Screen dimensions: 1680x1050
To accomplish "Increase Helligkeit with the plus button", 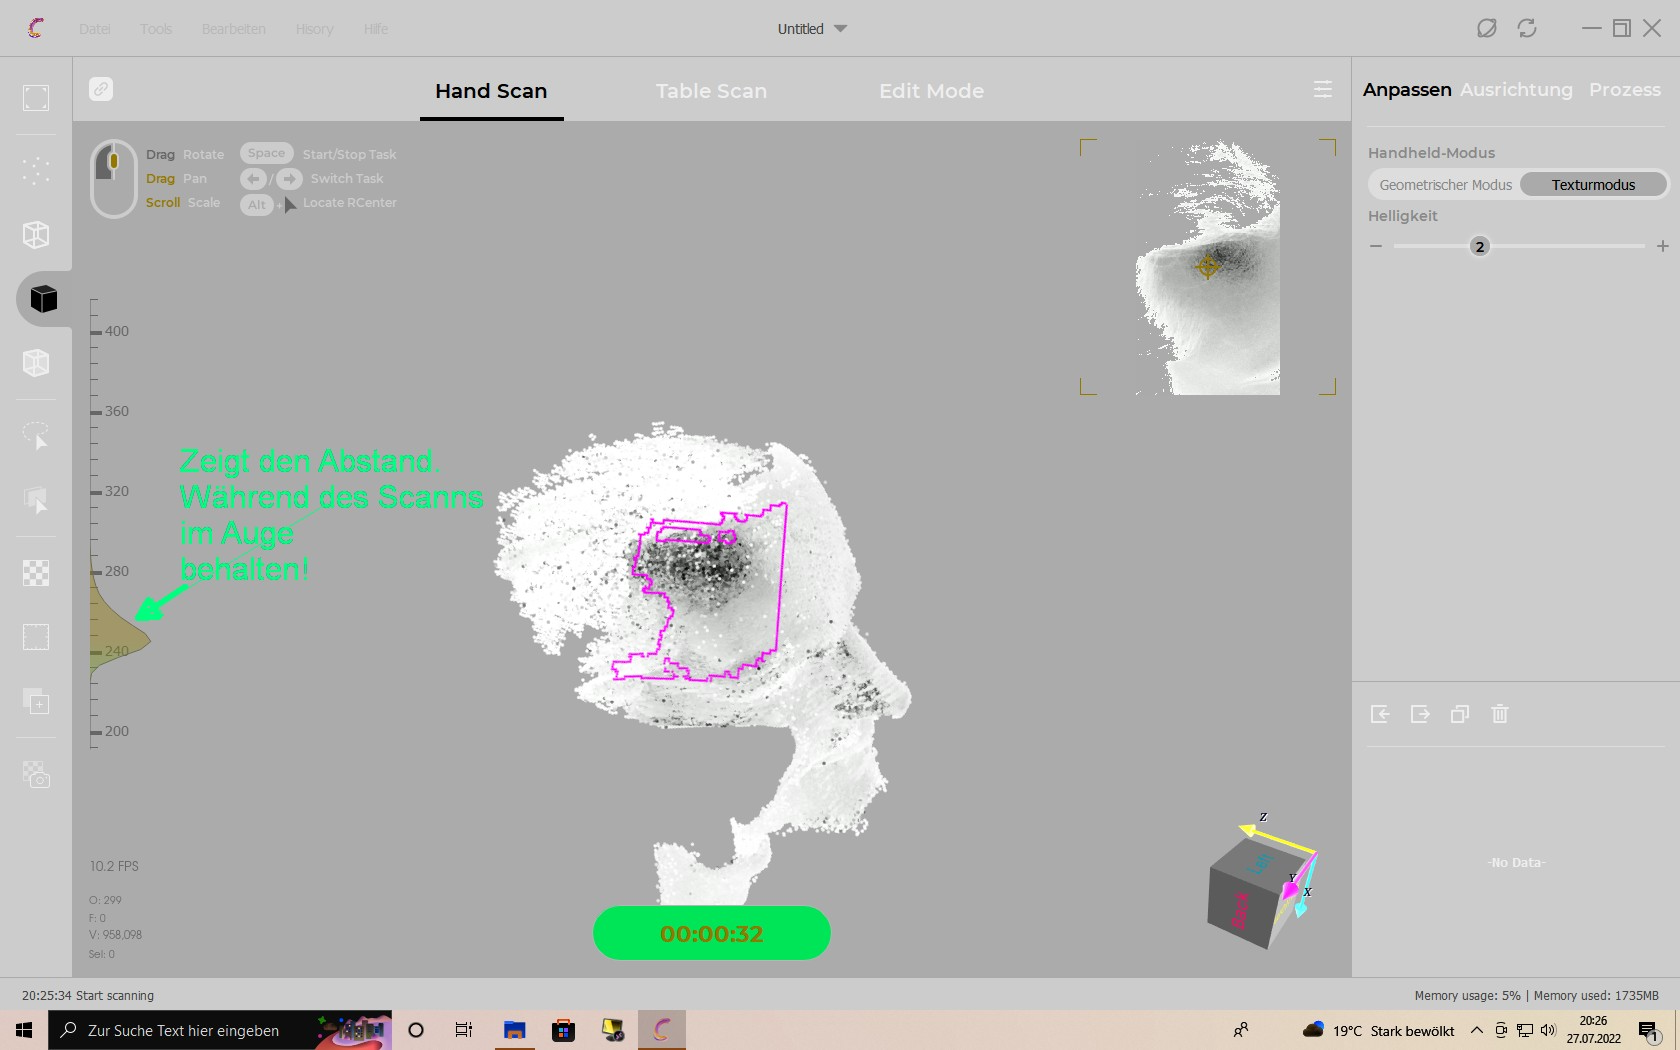I will (x=1662, y=246).
